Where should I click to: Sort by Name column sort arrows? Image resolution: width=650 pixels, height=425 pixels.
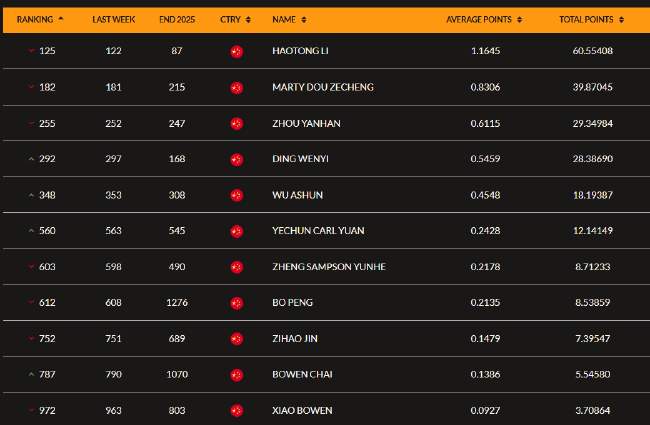click(304, 19)
